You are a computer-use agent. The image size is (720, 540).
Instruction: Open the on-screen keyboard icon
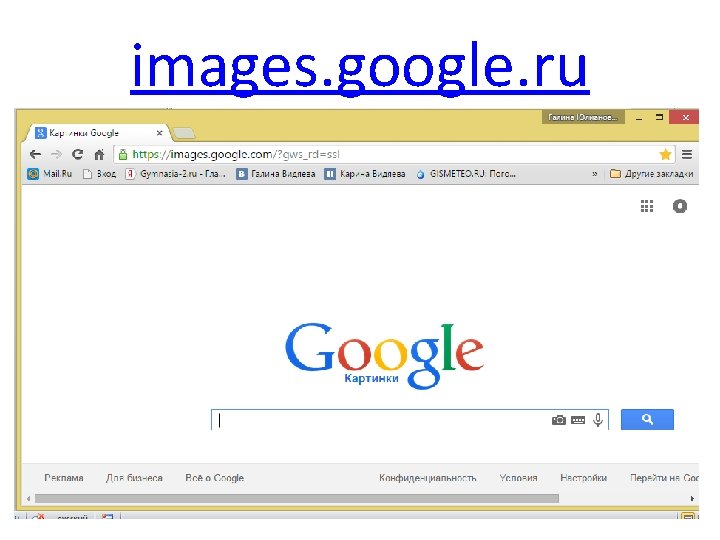tap(578, 420)
